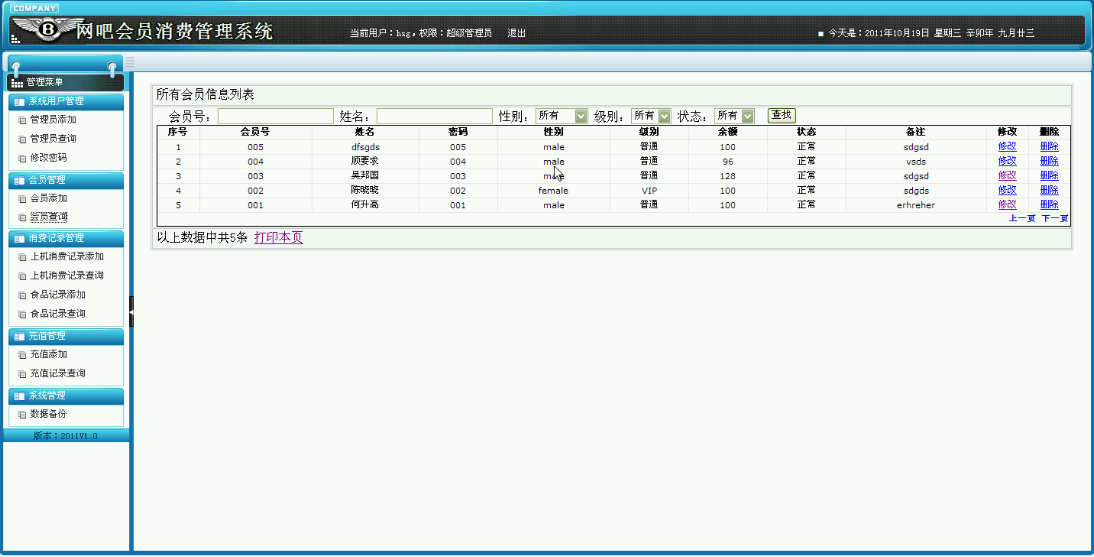The width and height of the screenshot is (1094, 557).
Task: Open 数据备份 menu entry
Action: point(49,414)
